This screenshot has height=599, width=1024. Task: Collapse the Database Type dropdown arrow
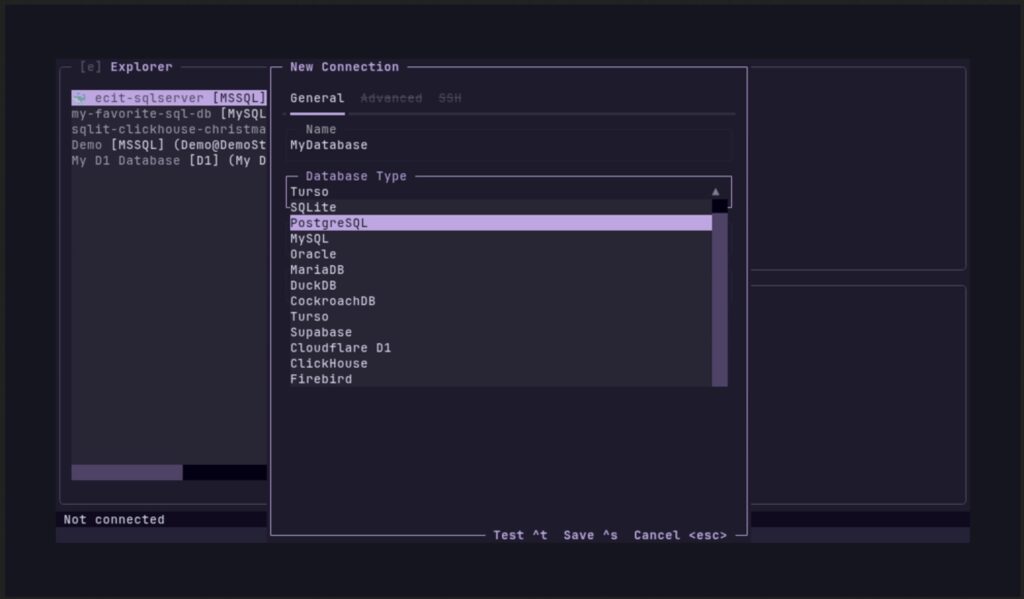[x=715, y=192]
